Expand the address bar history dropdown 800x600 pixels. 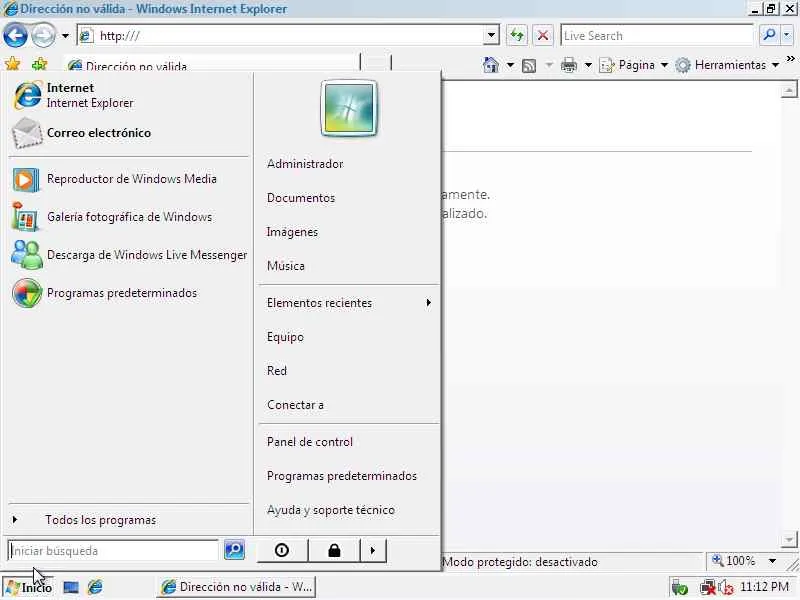coord(491,36)
